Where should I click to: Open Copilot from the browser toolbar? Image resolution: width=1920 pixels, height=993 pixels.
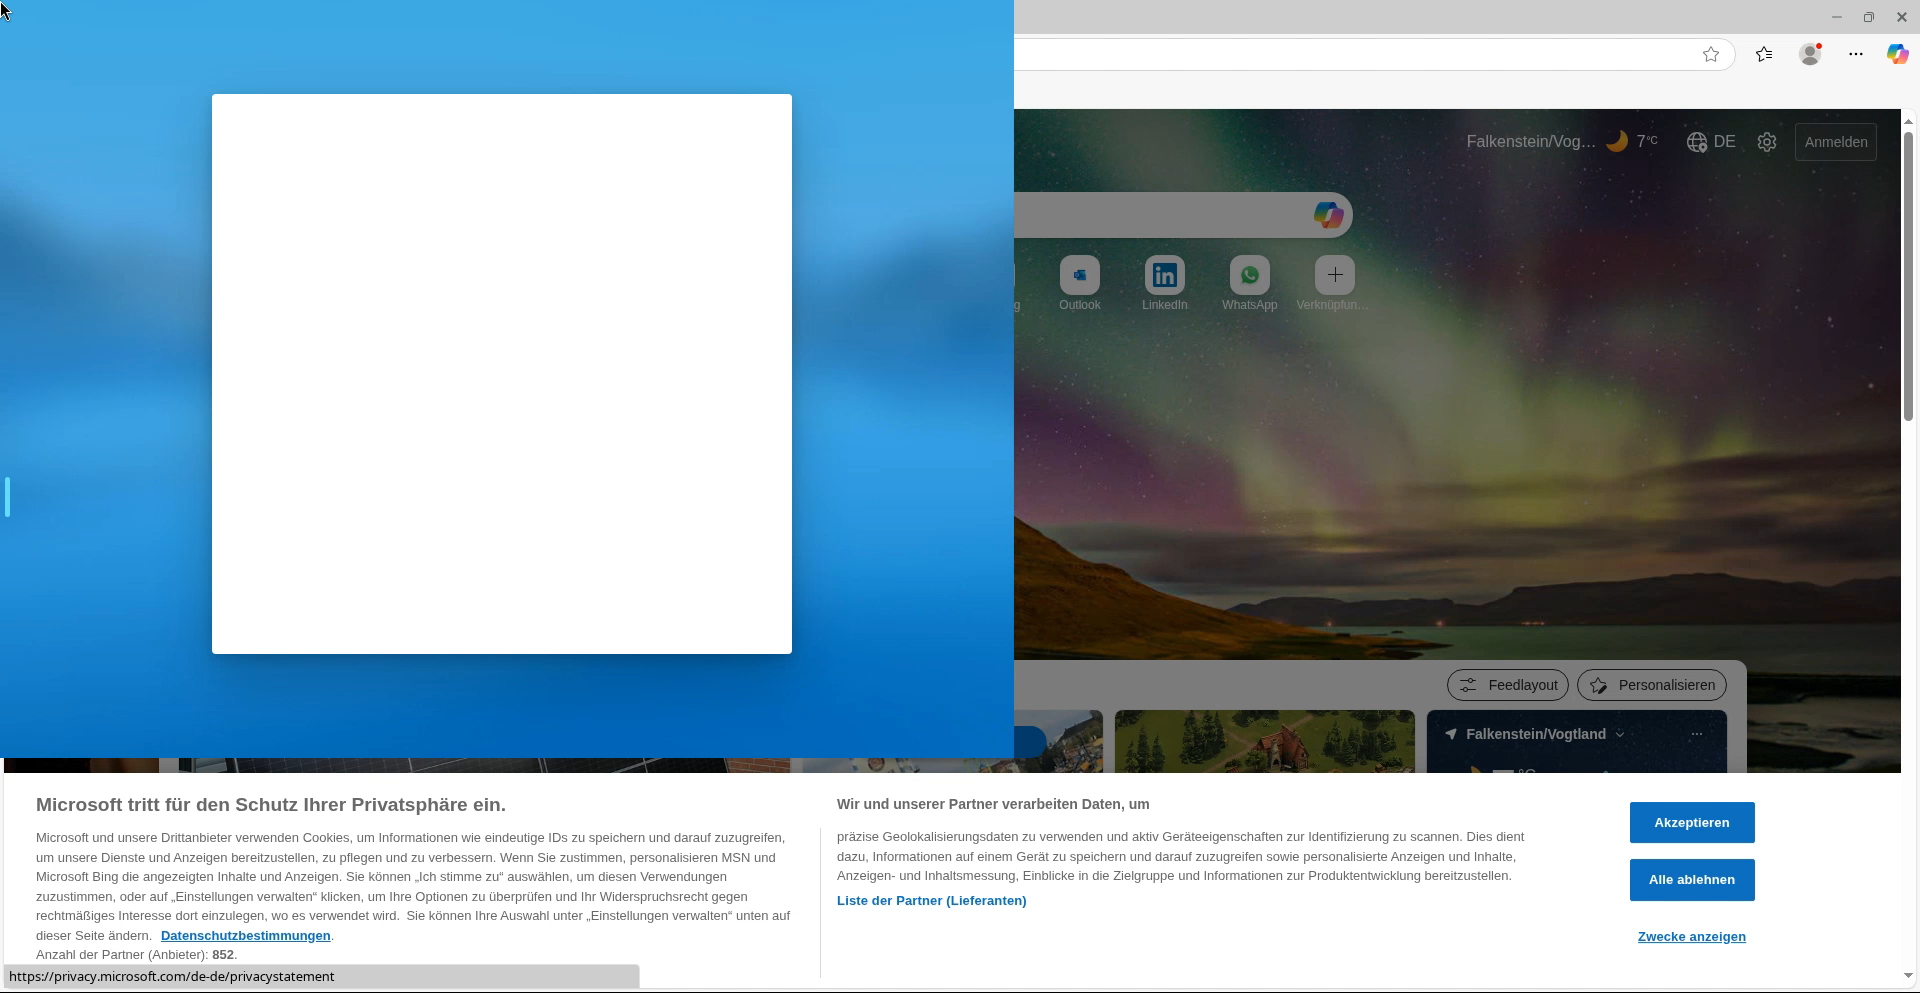click(x=1897, y=55)
